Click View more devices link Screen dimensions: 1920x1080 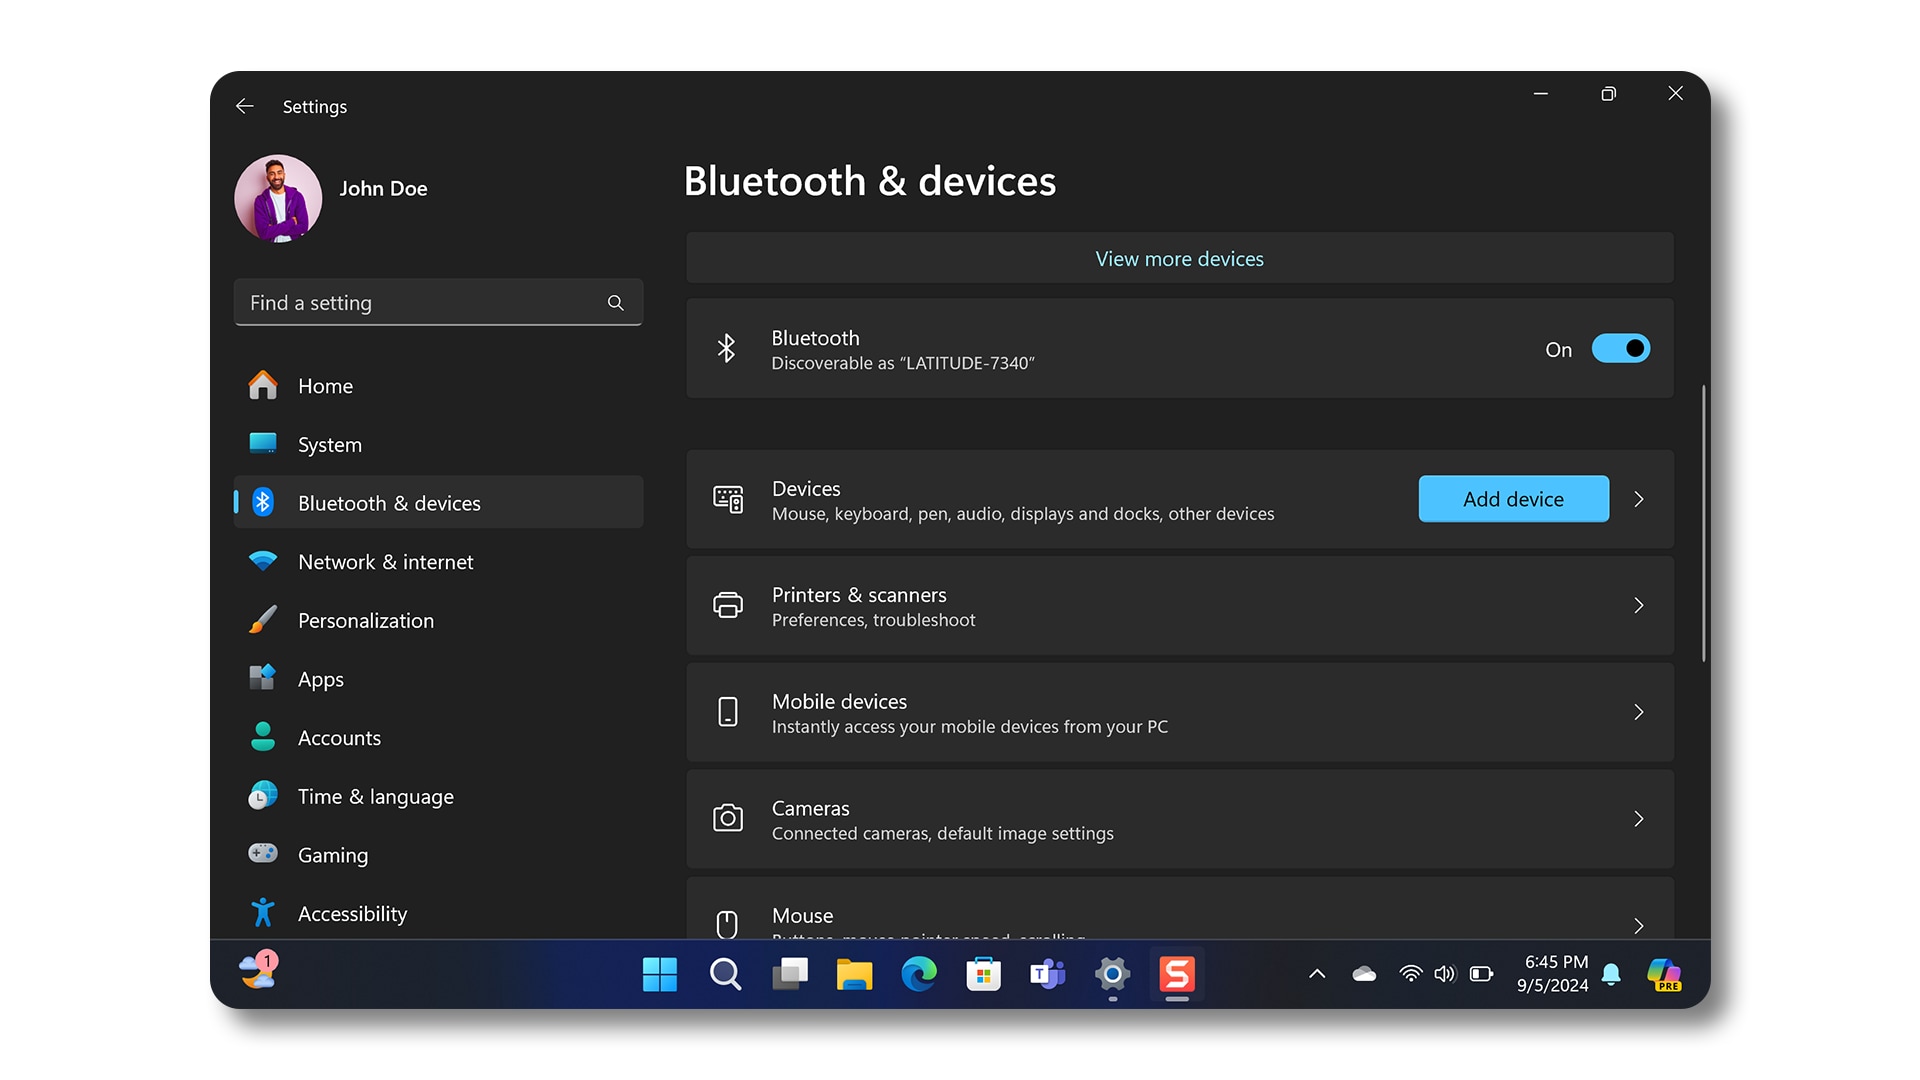[1179, 257]
